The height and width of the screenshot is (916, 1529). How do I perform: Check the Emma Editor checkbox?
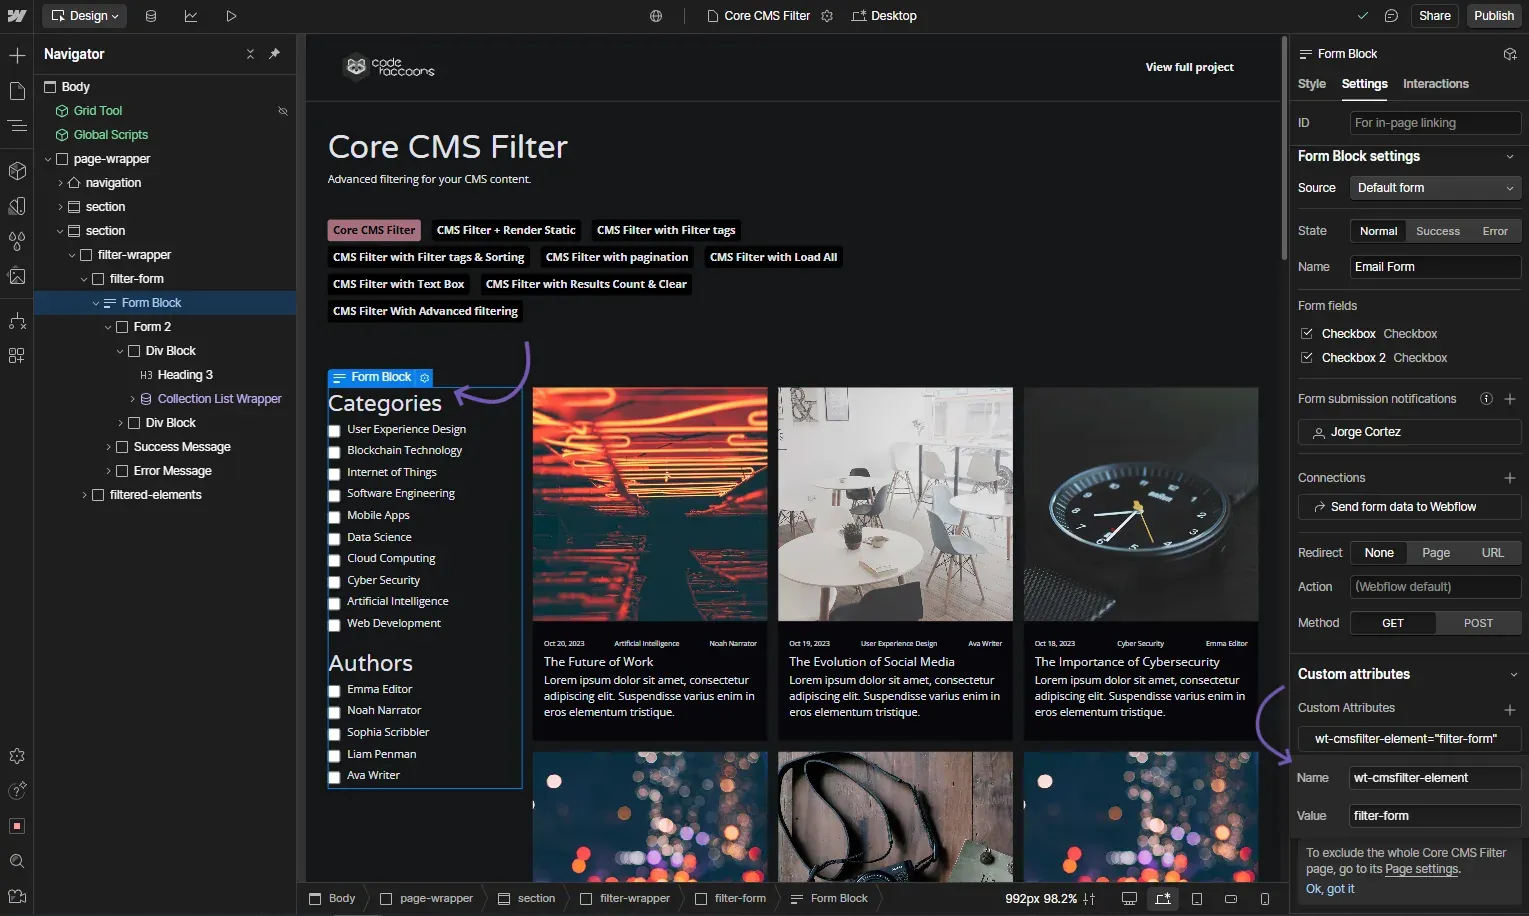[335, 691]
